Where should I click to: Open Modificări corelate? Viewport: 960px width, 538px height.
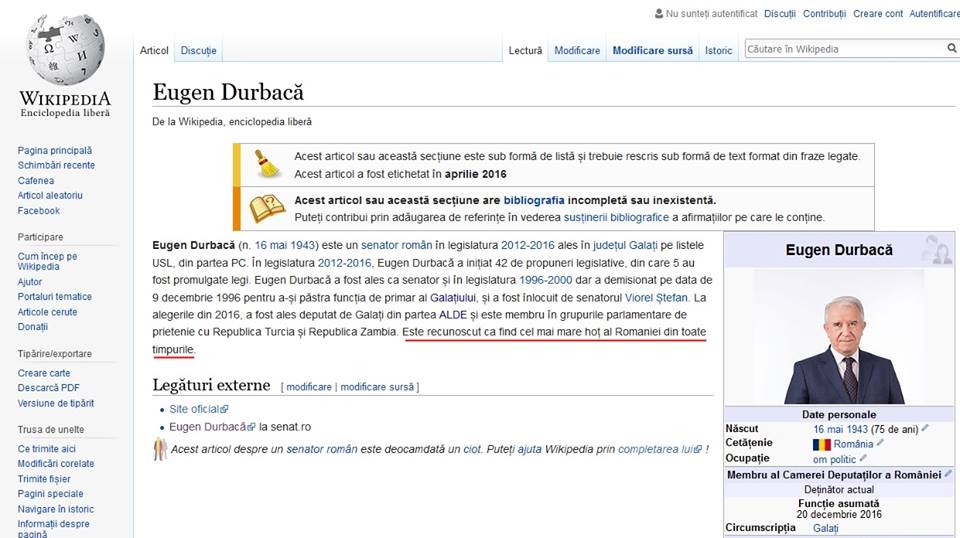[x=56, y=463]
